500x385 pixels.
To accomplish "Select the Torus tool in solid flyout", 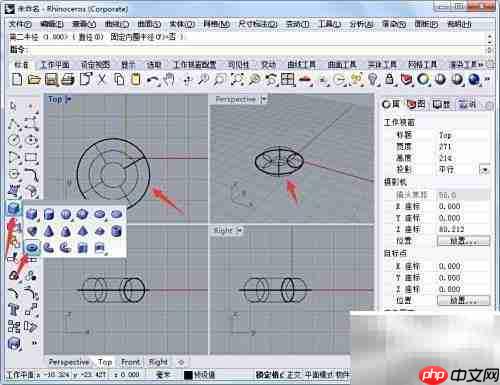I will pos(32,248).
